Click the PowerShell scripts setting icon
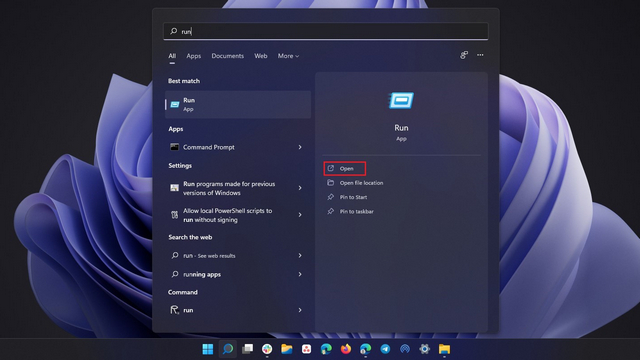Screen dimensions: 640x360 click(x=174, y=215)
